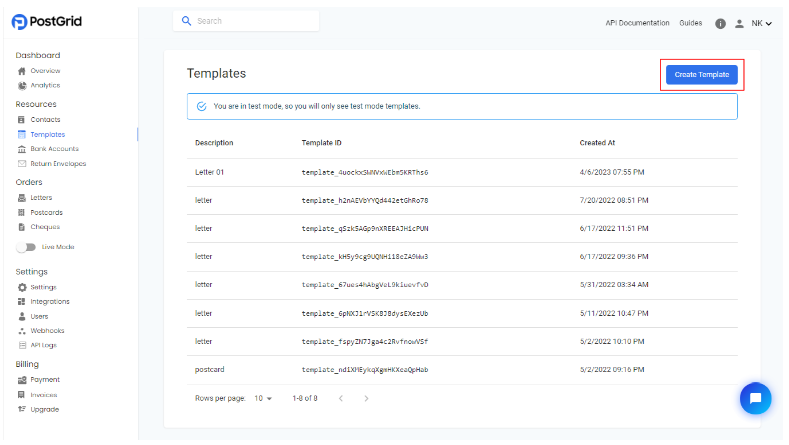This screenshot has height=445, width=789.
Task: Click the user profile avatar icon
Action: pos(740,23)
